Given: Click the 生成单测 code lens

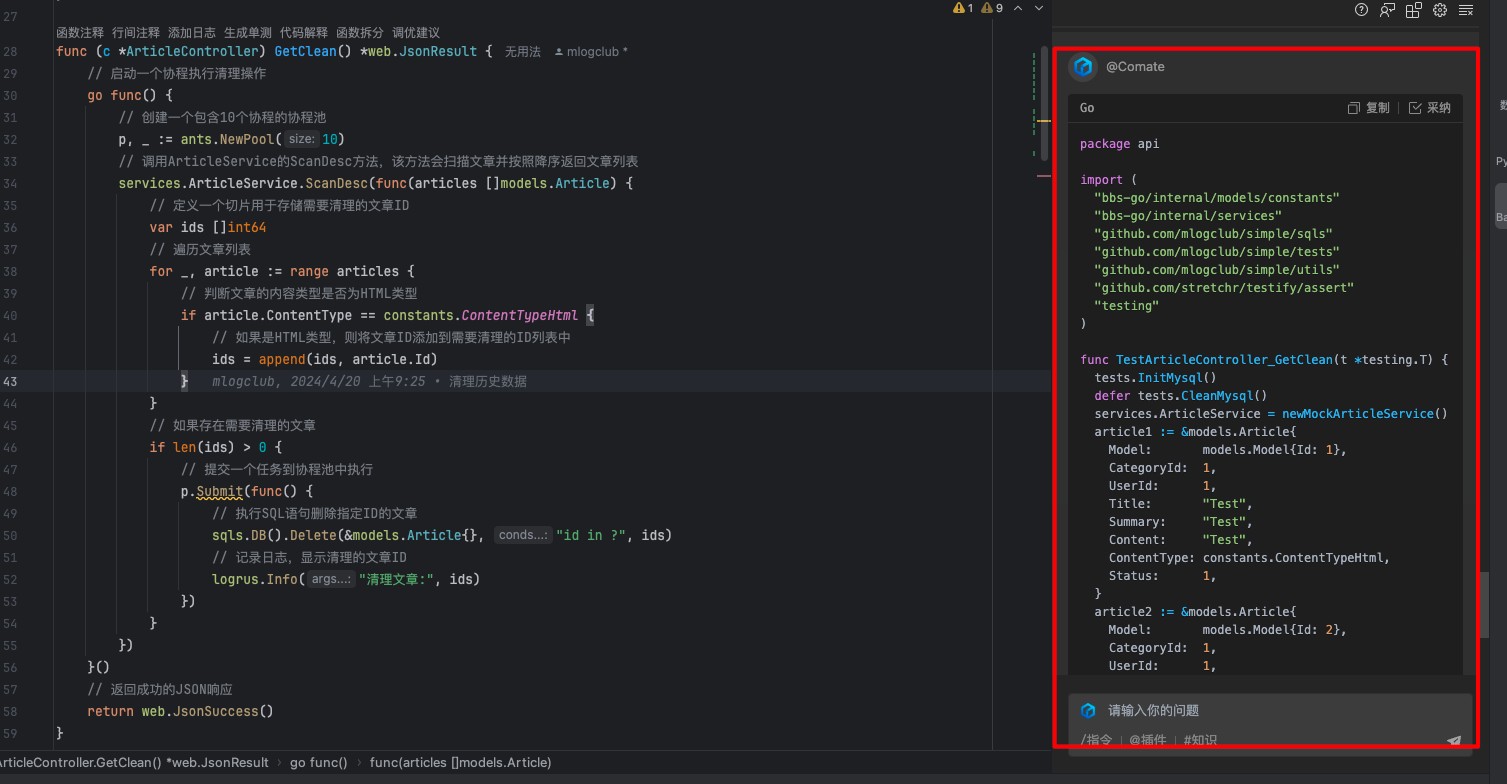Looking at the screenshot, I should pos(248,33).
